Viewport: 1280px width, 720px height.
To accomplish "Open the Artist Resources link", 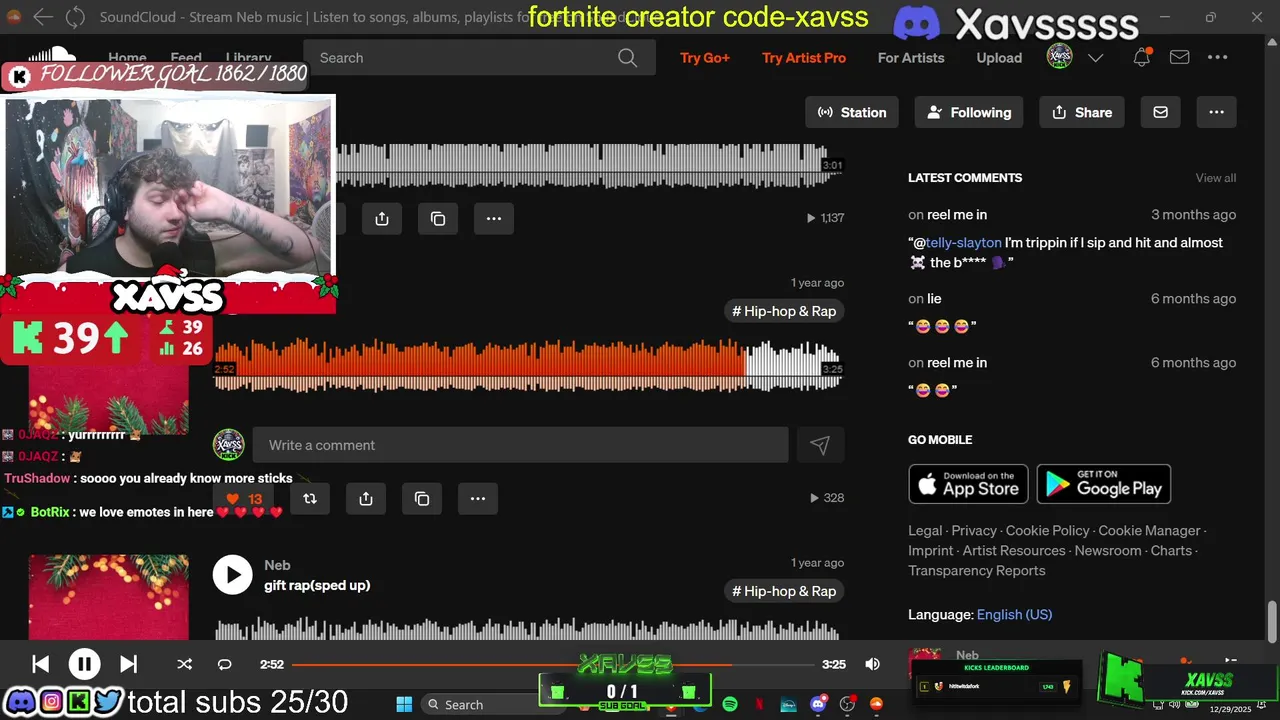I will (x=1013, y=551).
